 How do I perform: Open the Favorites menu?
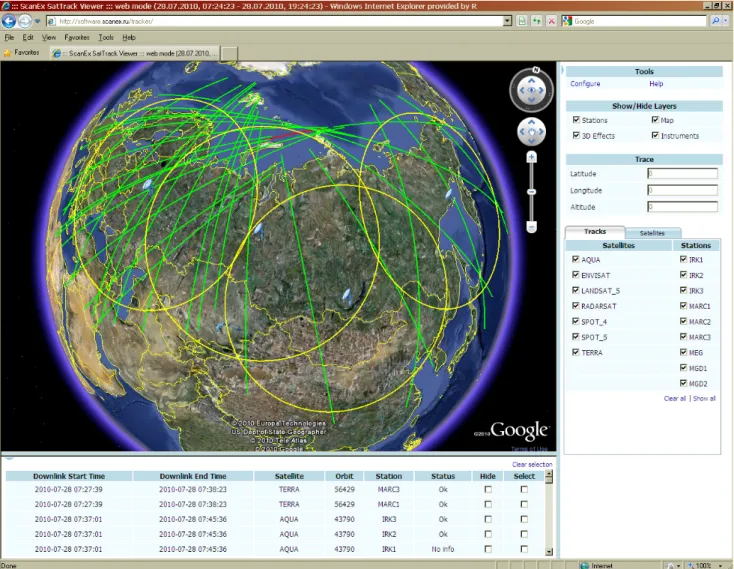coord(77,37)
